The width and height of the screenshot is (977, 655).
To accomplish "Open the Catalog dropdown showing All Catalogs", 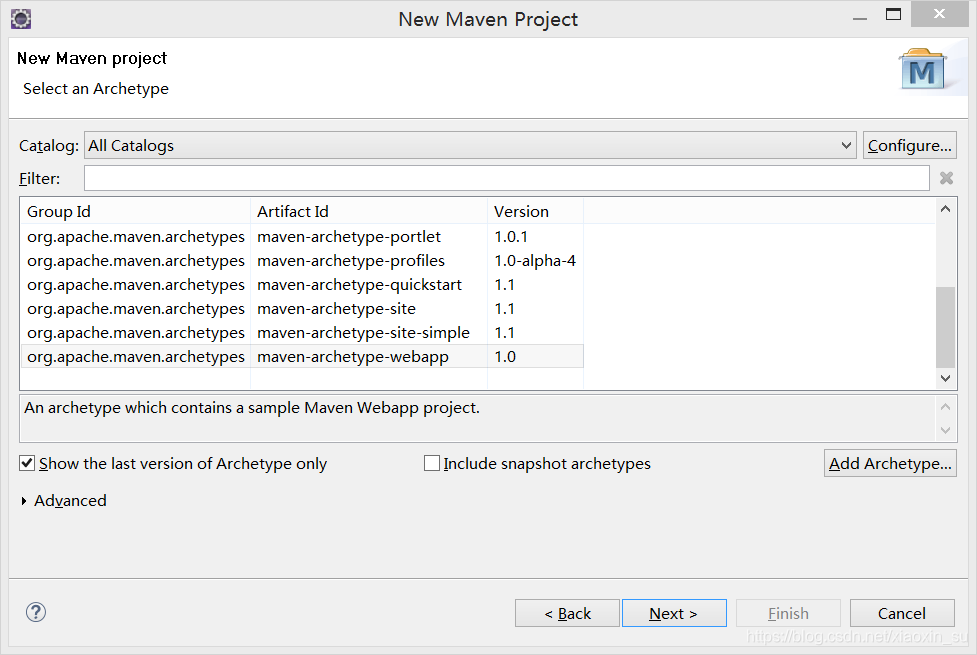I will 470,145.
